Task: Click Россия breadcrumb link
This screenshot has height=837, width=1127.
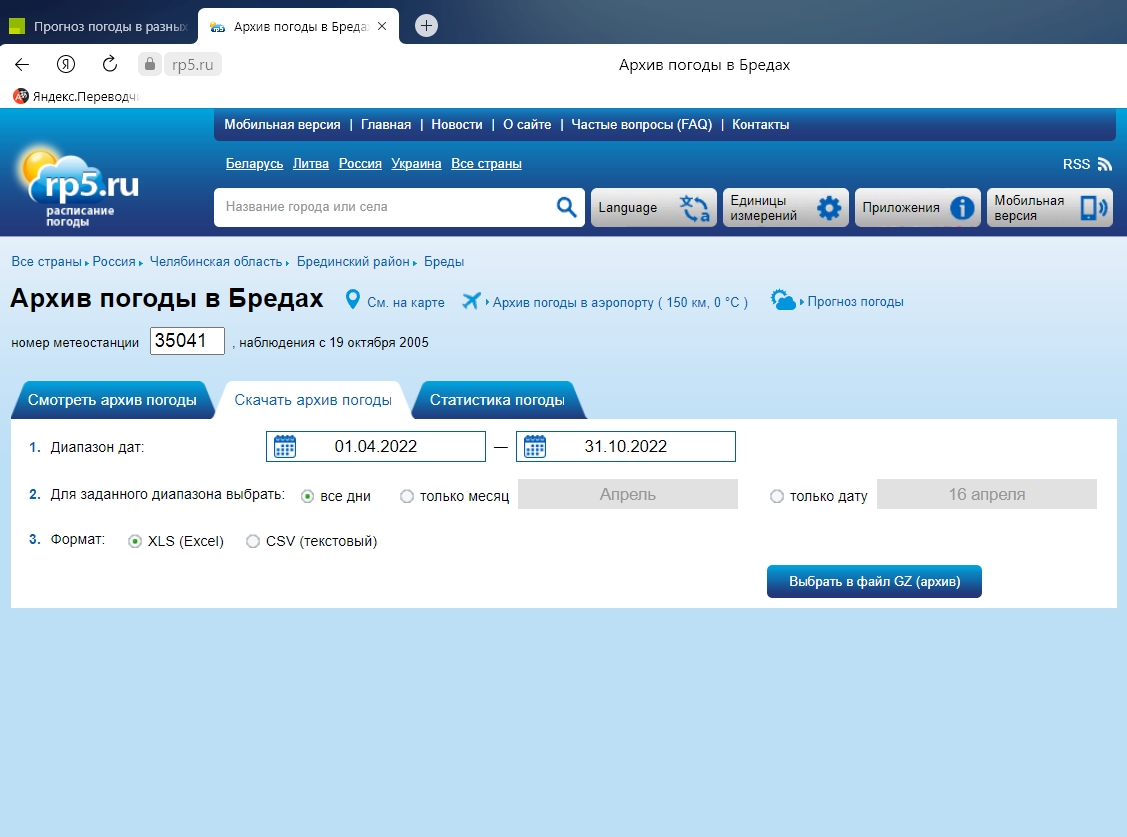Action: [114, 262]
